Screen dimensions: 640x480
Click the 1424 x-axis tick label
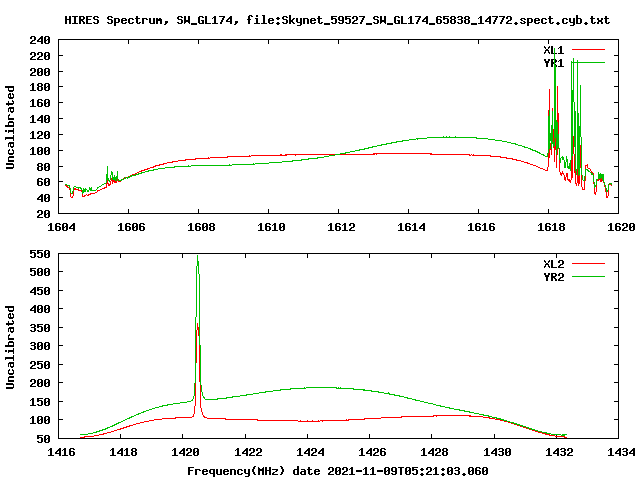click(x=310, y=452)
